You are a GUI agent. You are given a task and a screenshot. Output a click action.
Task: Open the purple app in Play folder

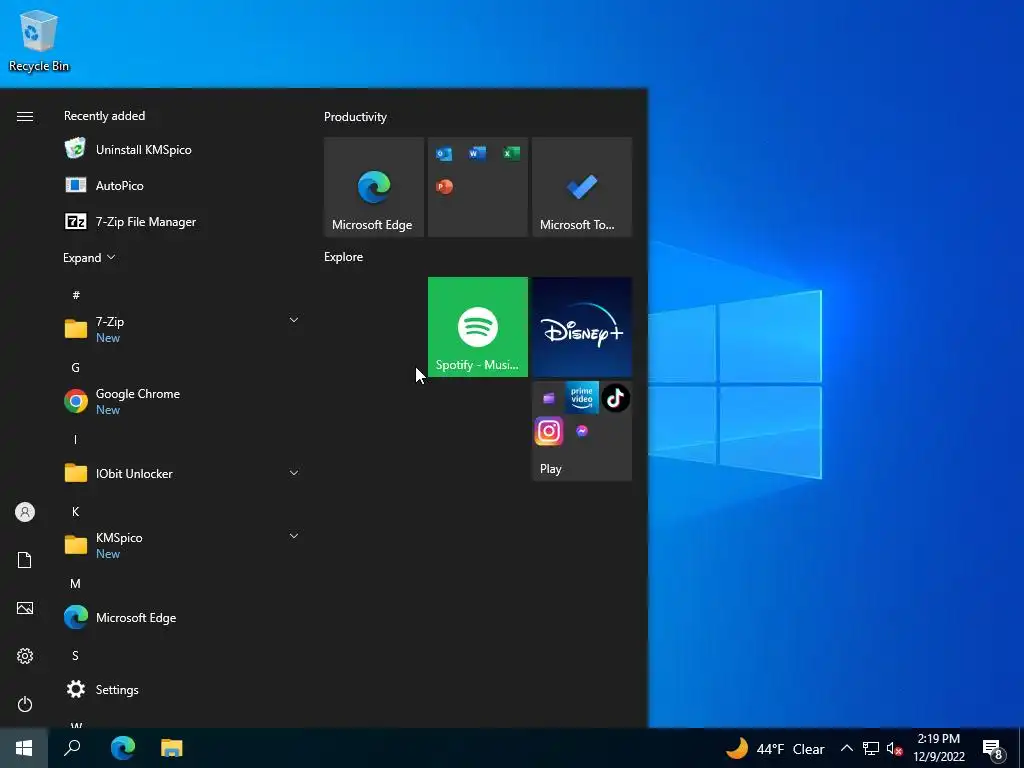[x=549, y=398]
